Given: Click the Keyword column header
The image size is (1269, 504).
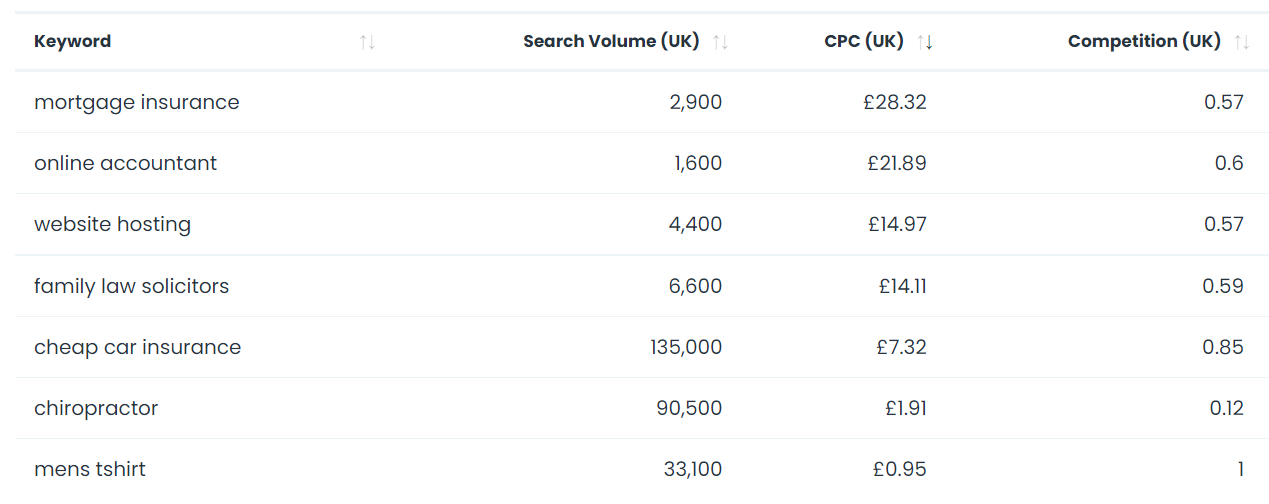Looking at the screenshot, I should tap(72, 42).
